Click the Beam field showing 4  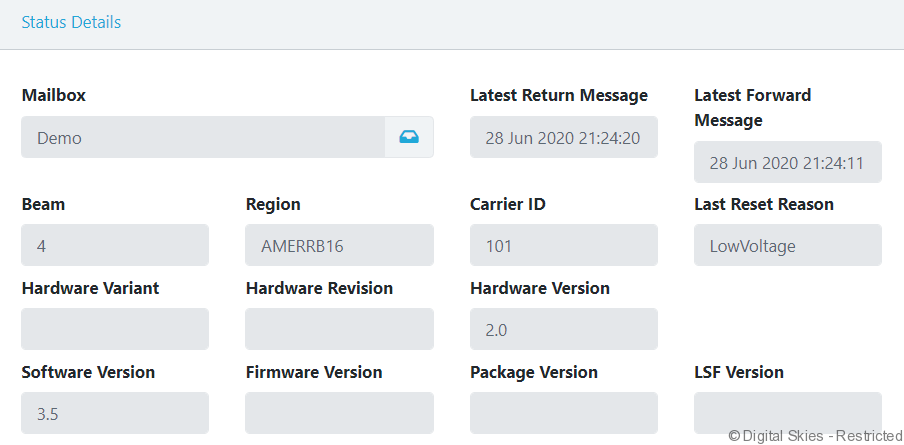pos(115,245)
